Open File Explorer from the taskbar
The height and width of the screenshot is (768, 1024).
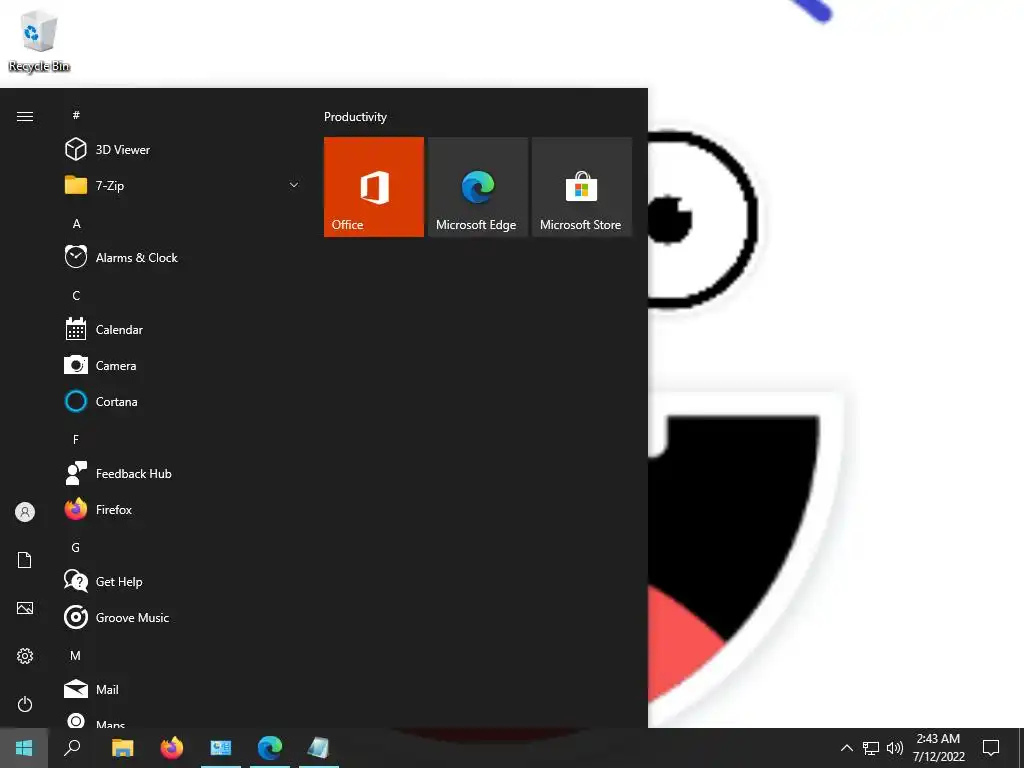(122, 748)
